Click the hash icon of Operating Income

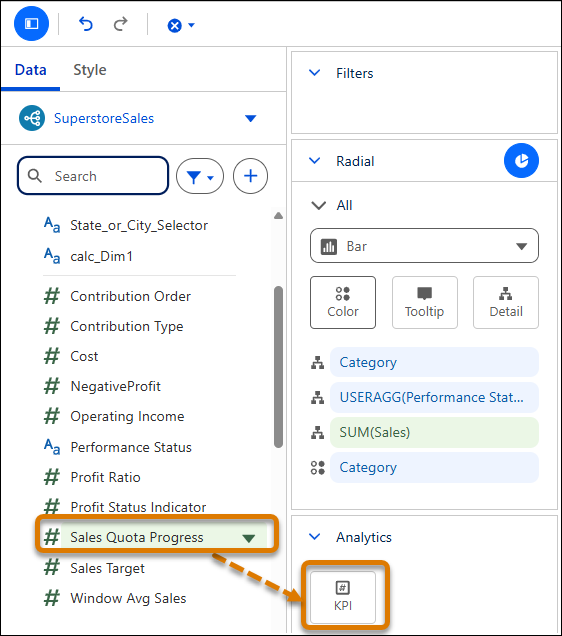coord(51,416)
